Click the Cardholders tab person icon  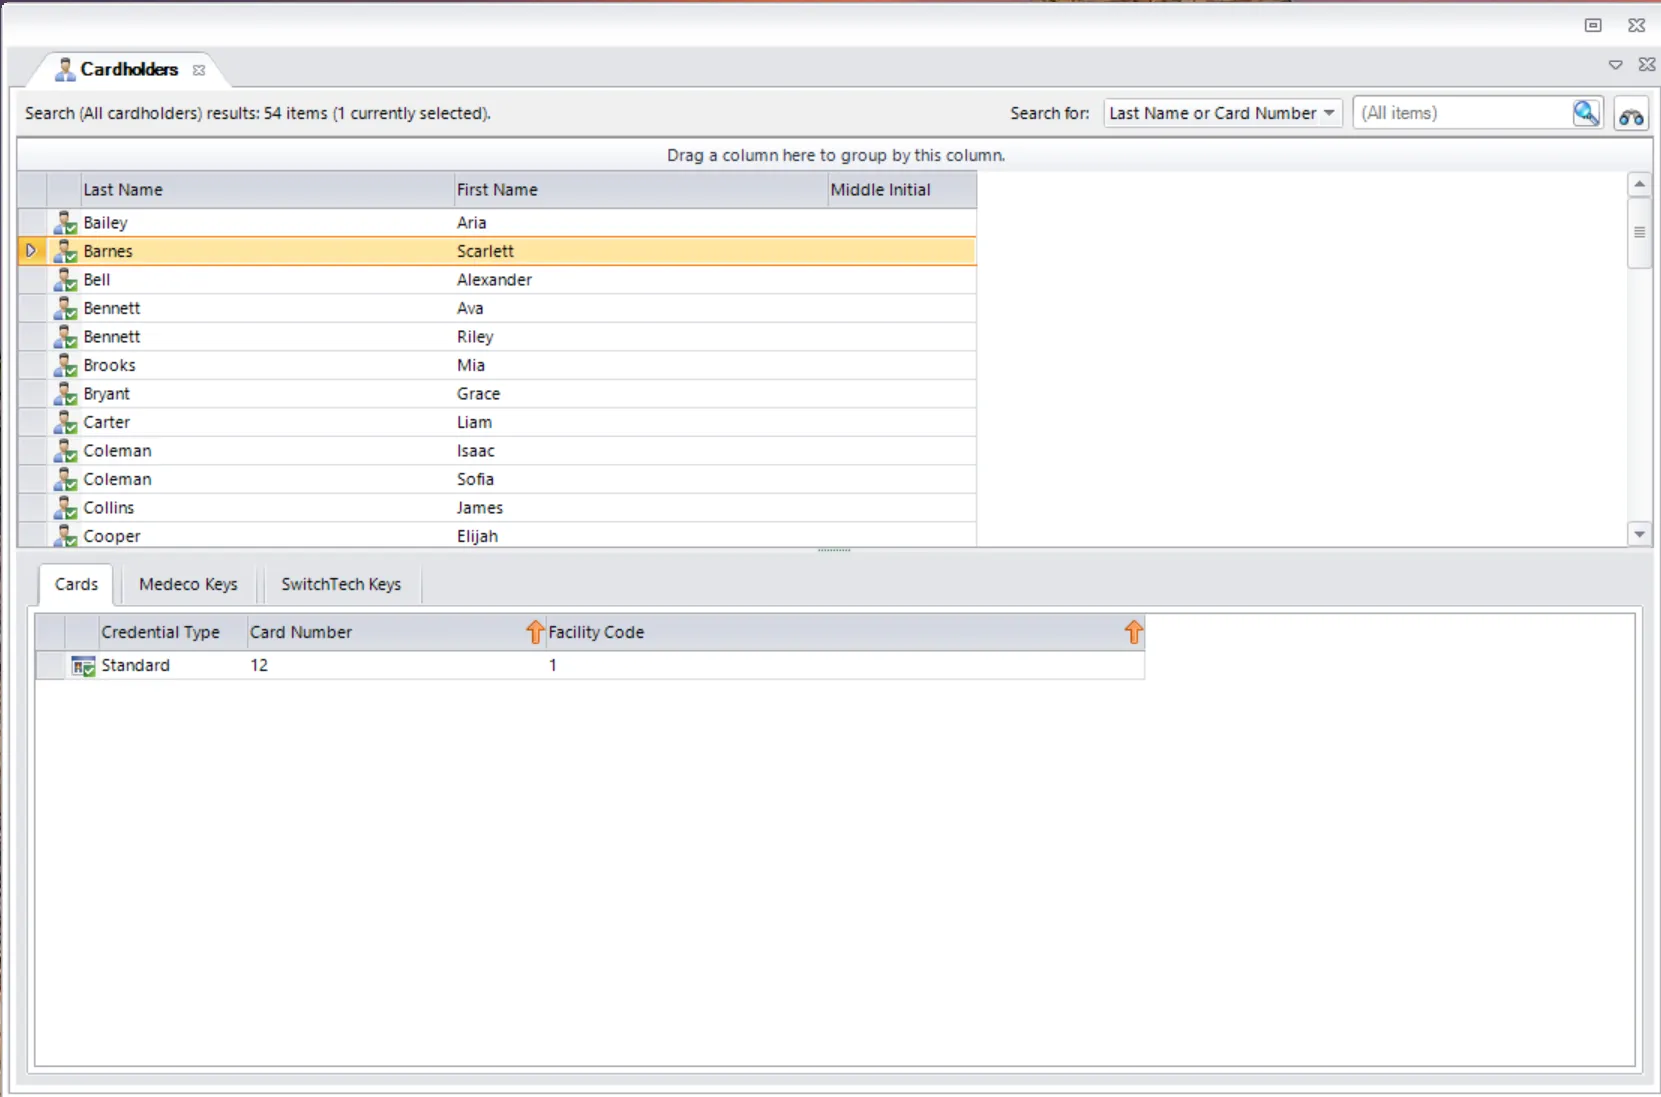[65, 69]
